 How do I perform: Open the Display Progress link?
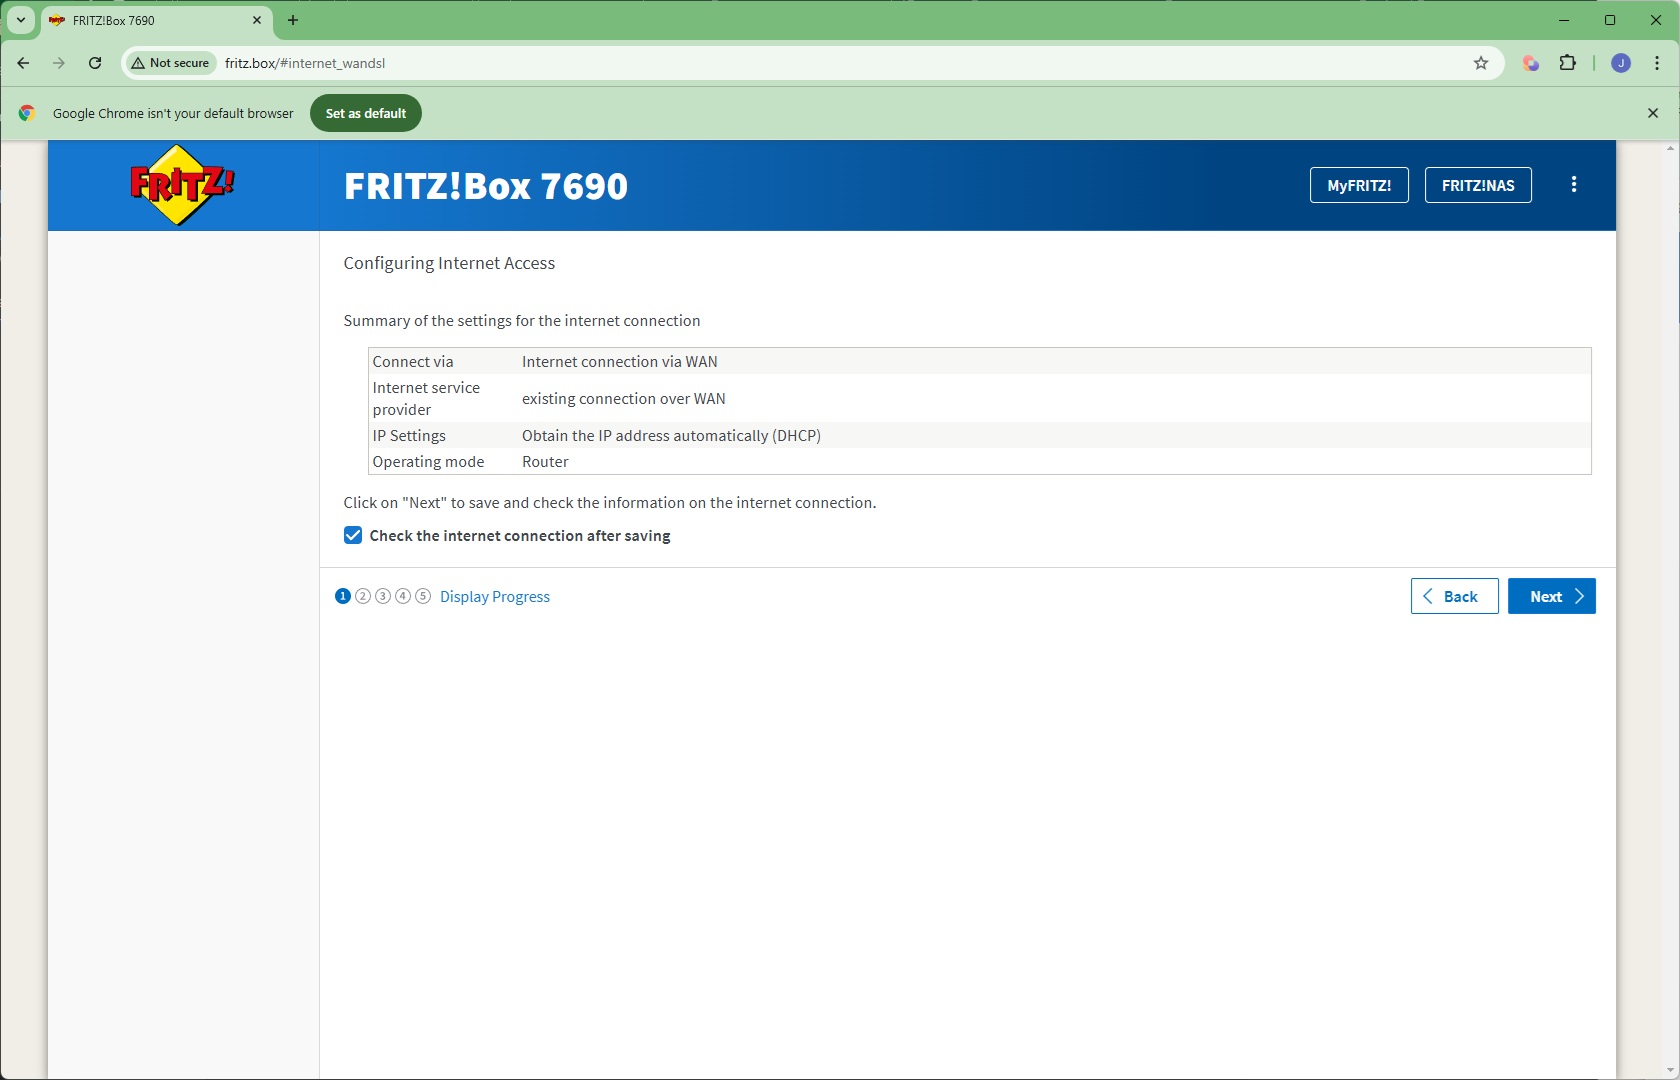point(495,597)
